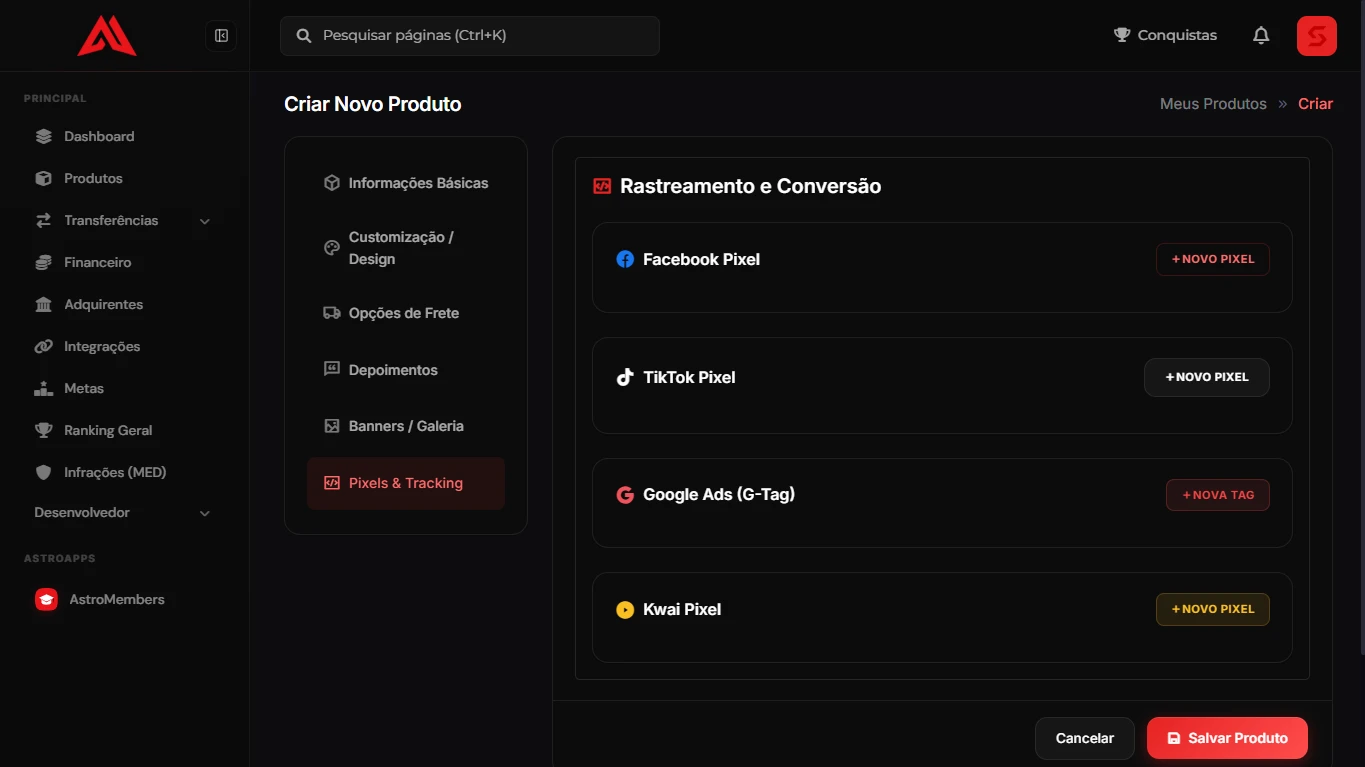1365x767 pixels.
Task: Click the Criar Novo Produto heading
Action: pyautogui.click(x=373, y=104)
